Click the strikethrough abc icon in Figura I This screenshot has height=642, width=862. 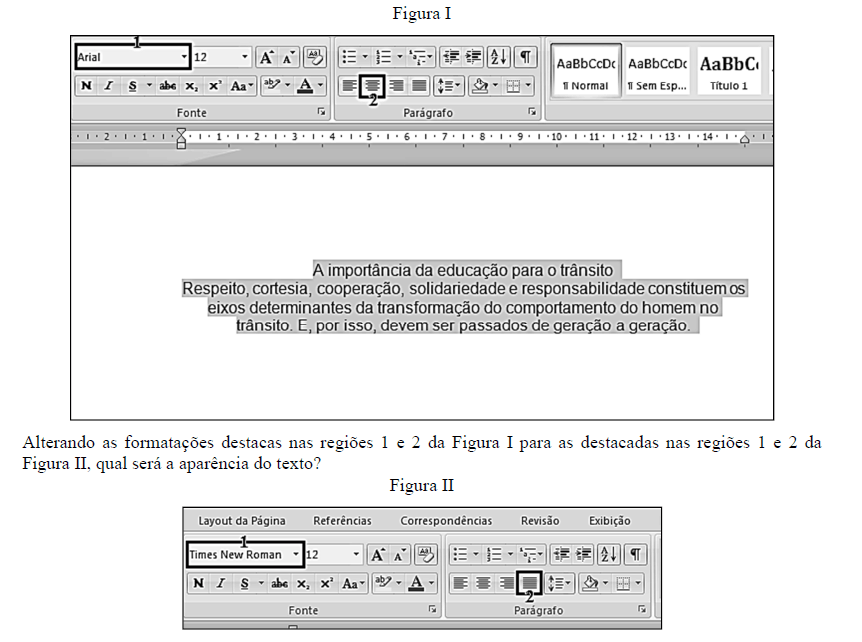click(x=167, y=86)
